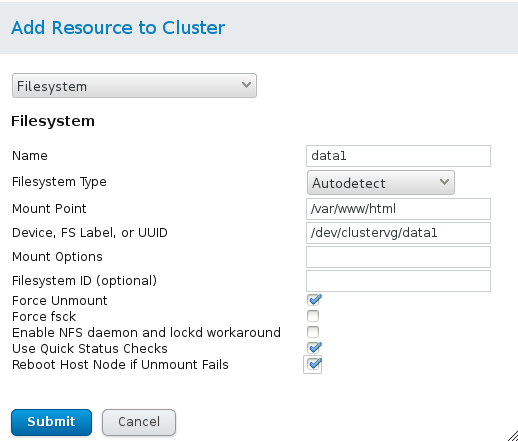
Task: Click the Force Unmount label text
Action: tap(60, 301)
